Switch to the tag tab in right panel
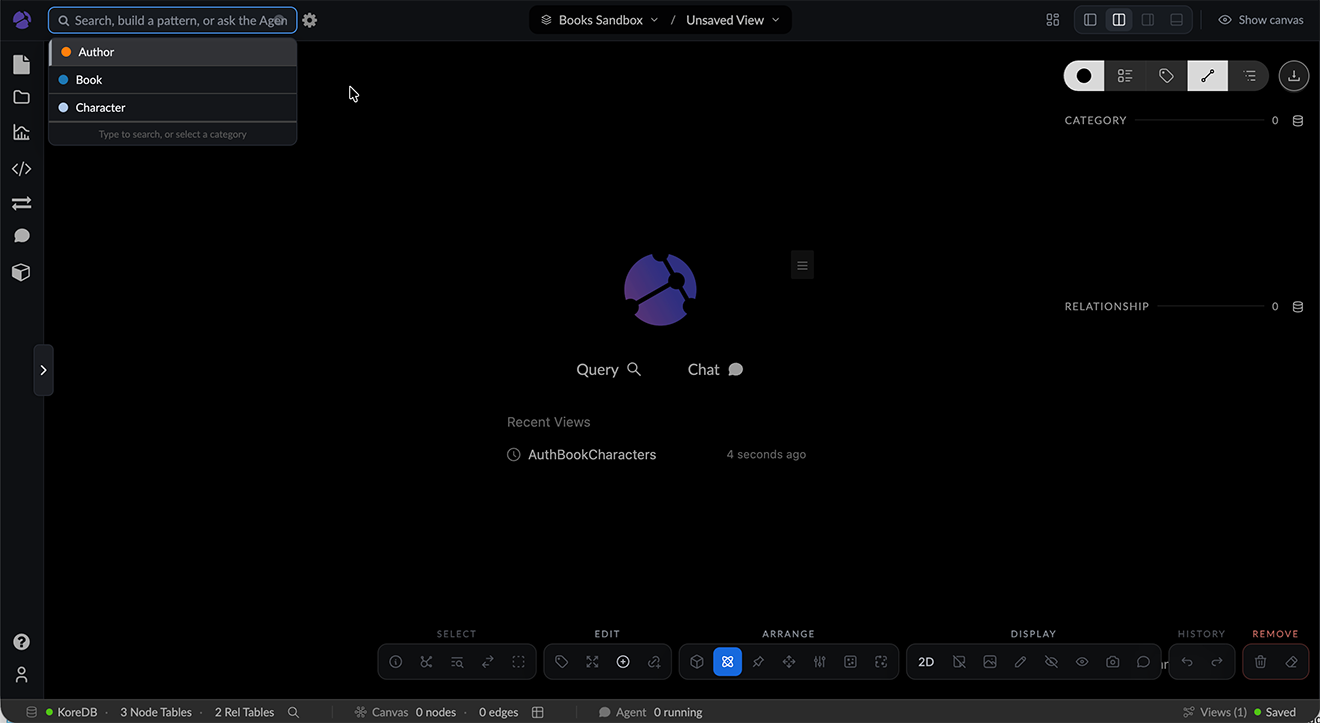1320x723 pixels. coord(1166,76)
